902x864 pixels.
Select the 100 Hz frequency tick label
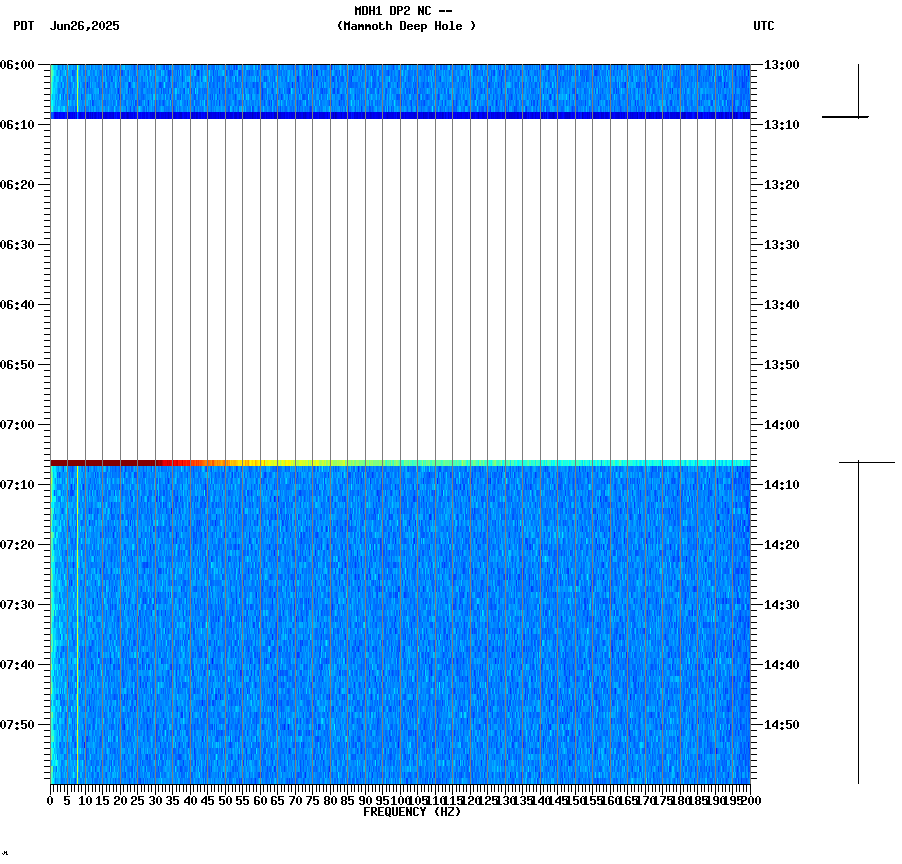click(x=398, y=800)
